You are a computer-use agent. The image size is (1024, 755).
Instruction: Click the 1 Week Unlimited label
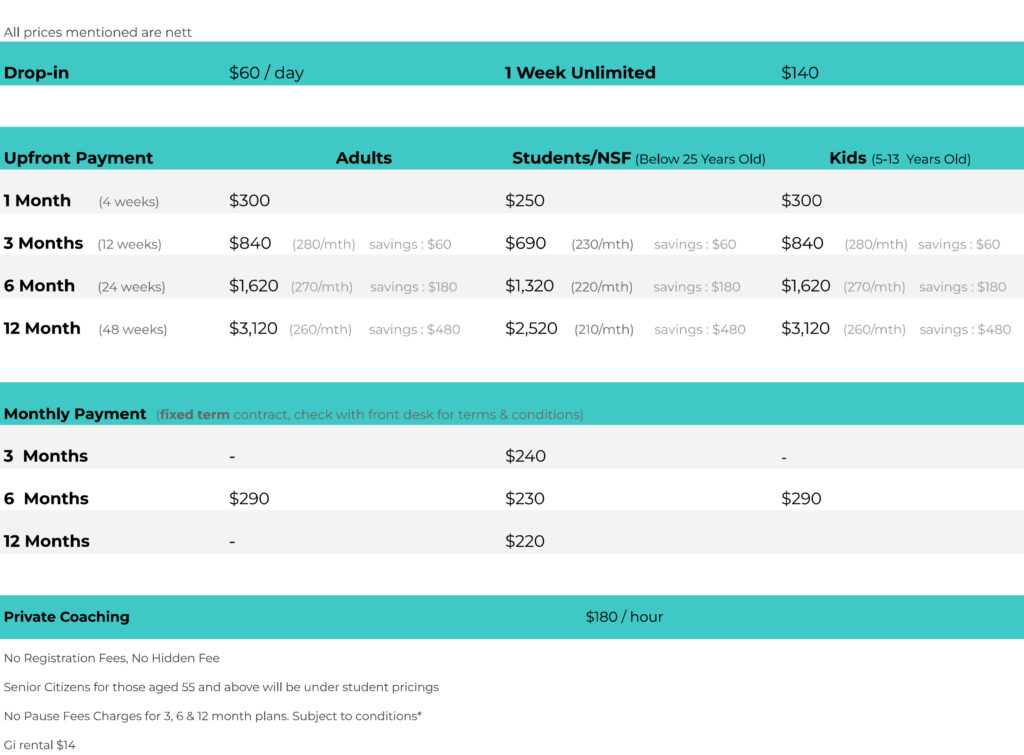point(580,73)
